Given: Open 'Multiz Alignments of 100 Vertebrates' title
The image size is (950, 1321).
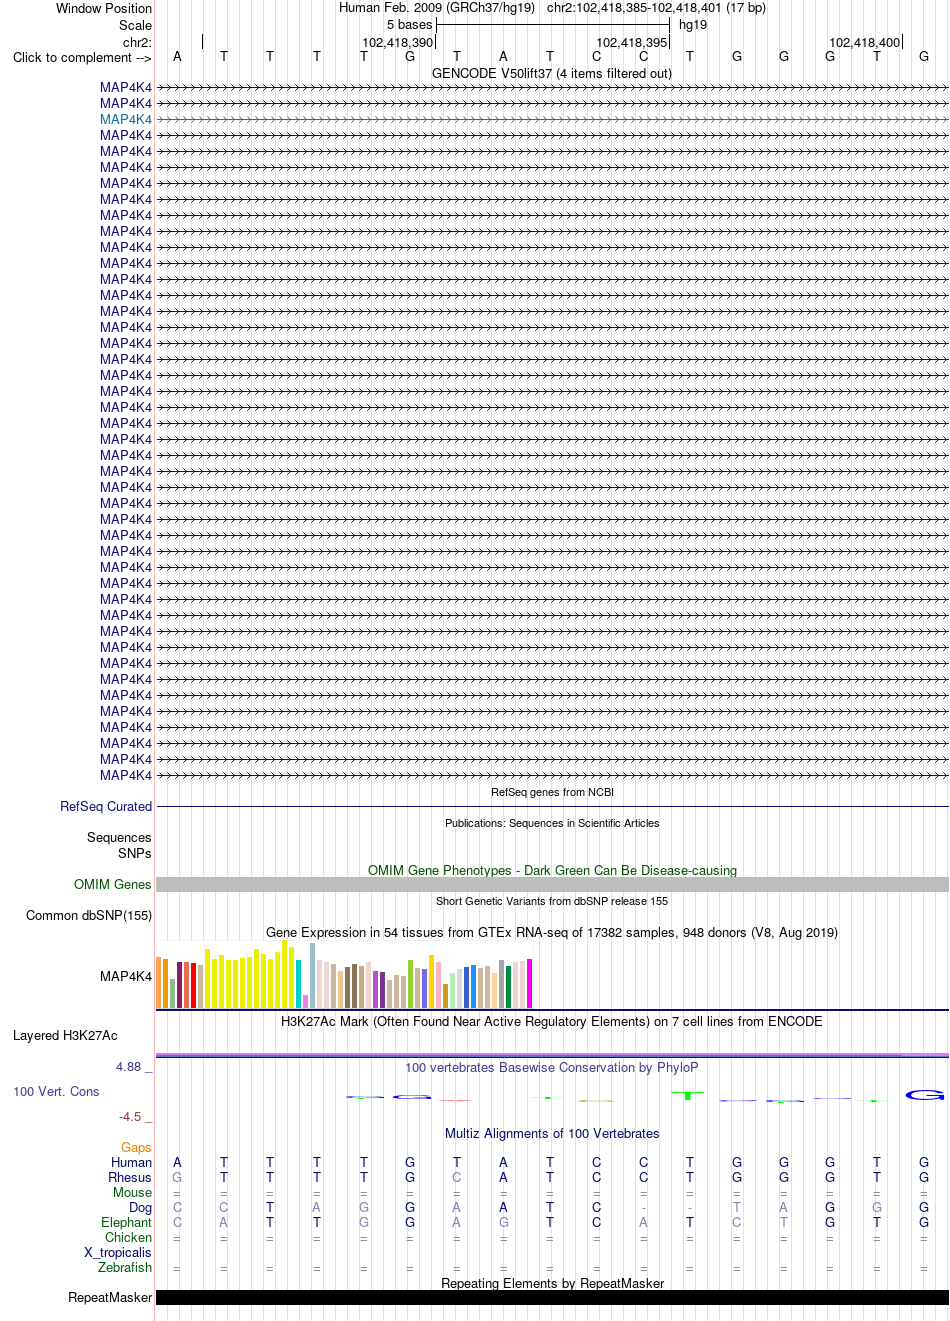Looking at the screenshot, I should click(552, 1134).
